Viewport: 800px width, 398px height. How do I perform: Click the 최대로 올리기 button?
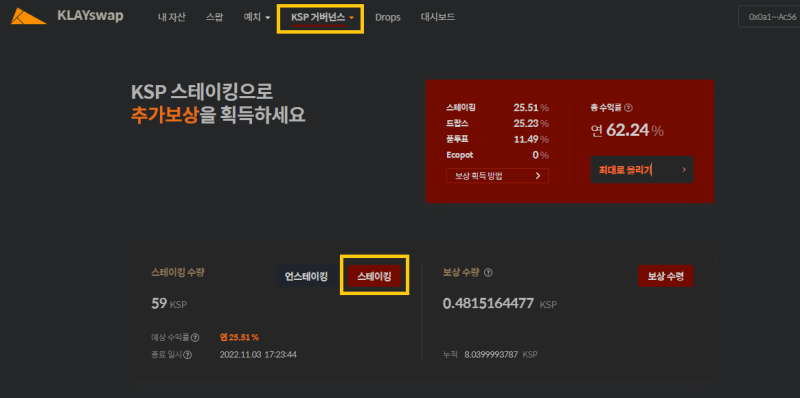[642, 169]
